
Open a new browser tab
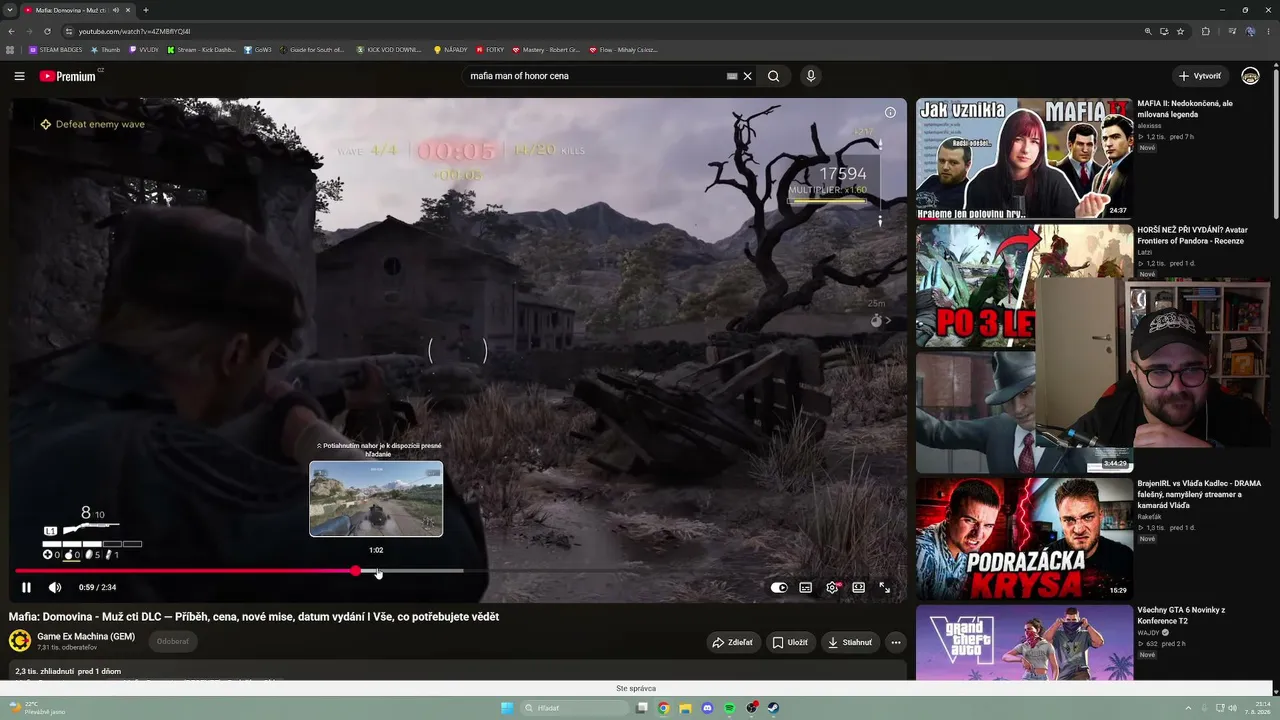pos(146,10)
